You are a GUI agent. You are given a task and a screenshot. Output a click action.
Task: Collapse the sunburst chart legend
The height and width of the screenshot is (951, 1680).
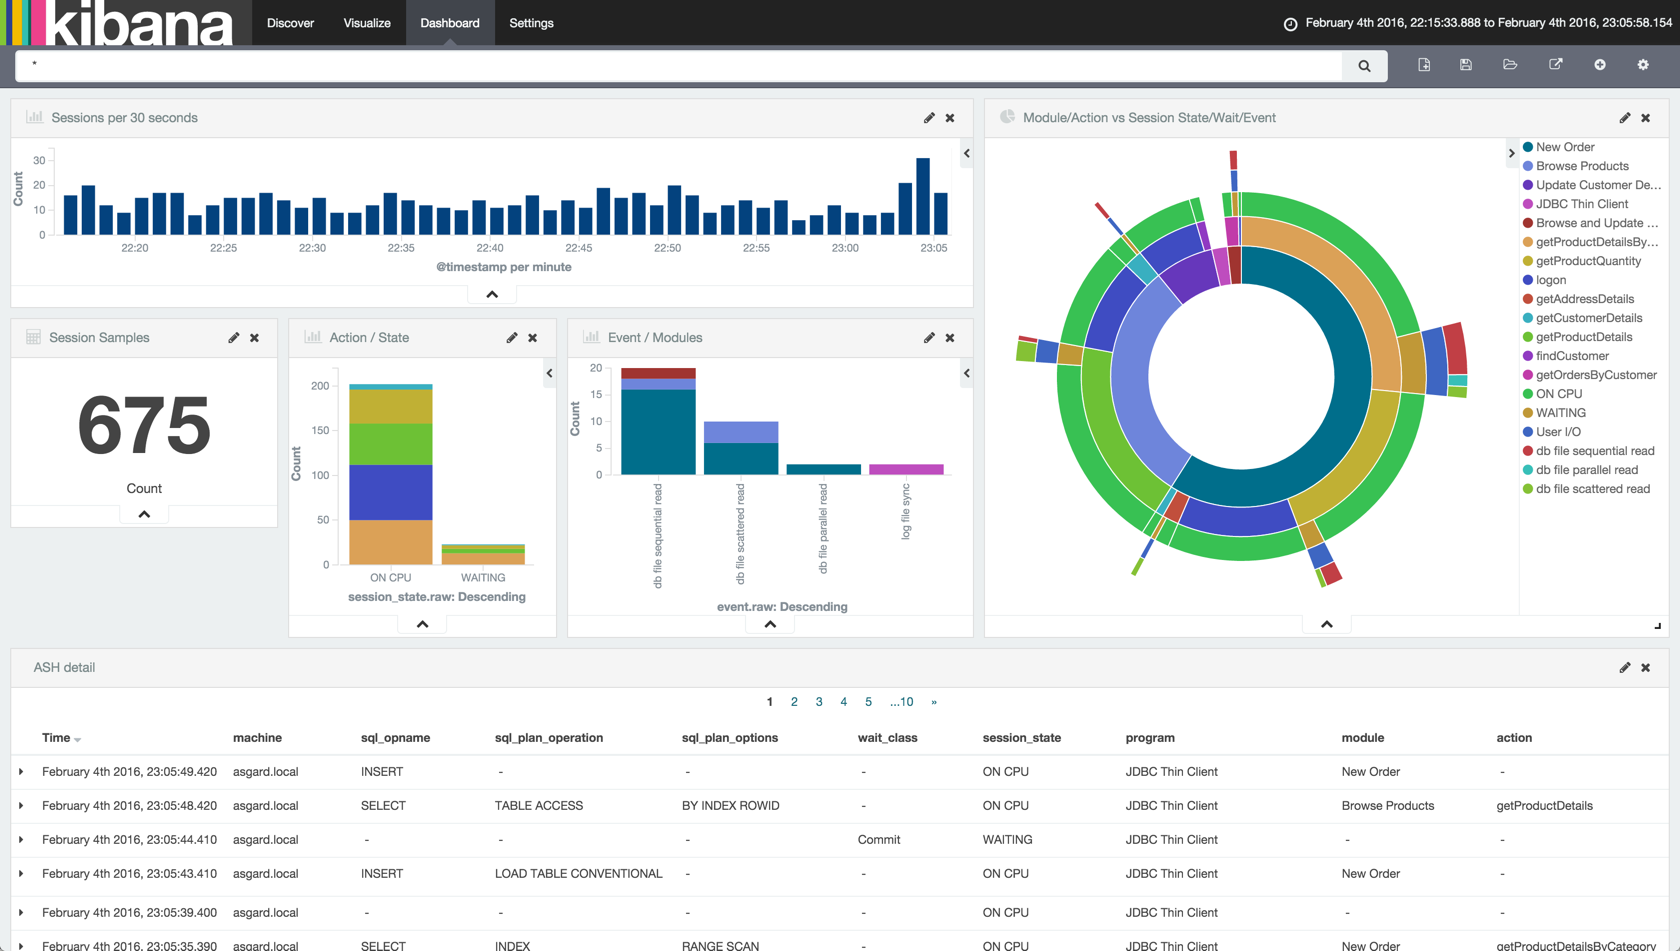click(x=1512, y=154)
